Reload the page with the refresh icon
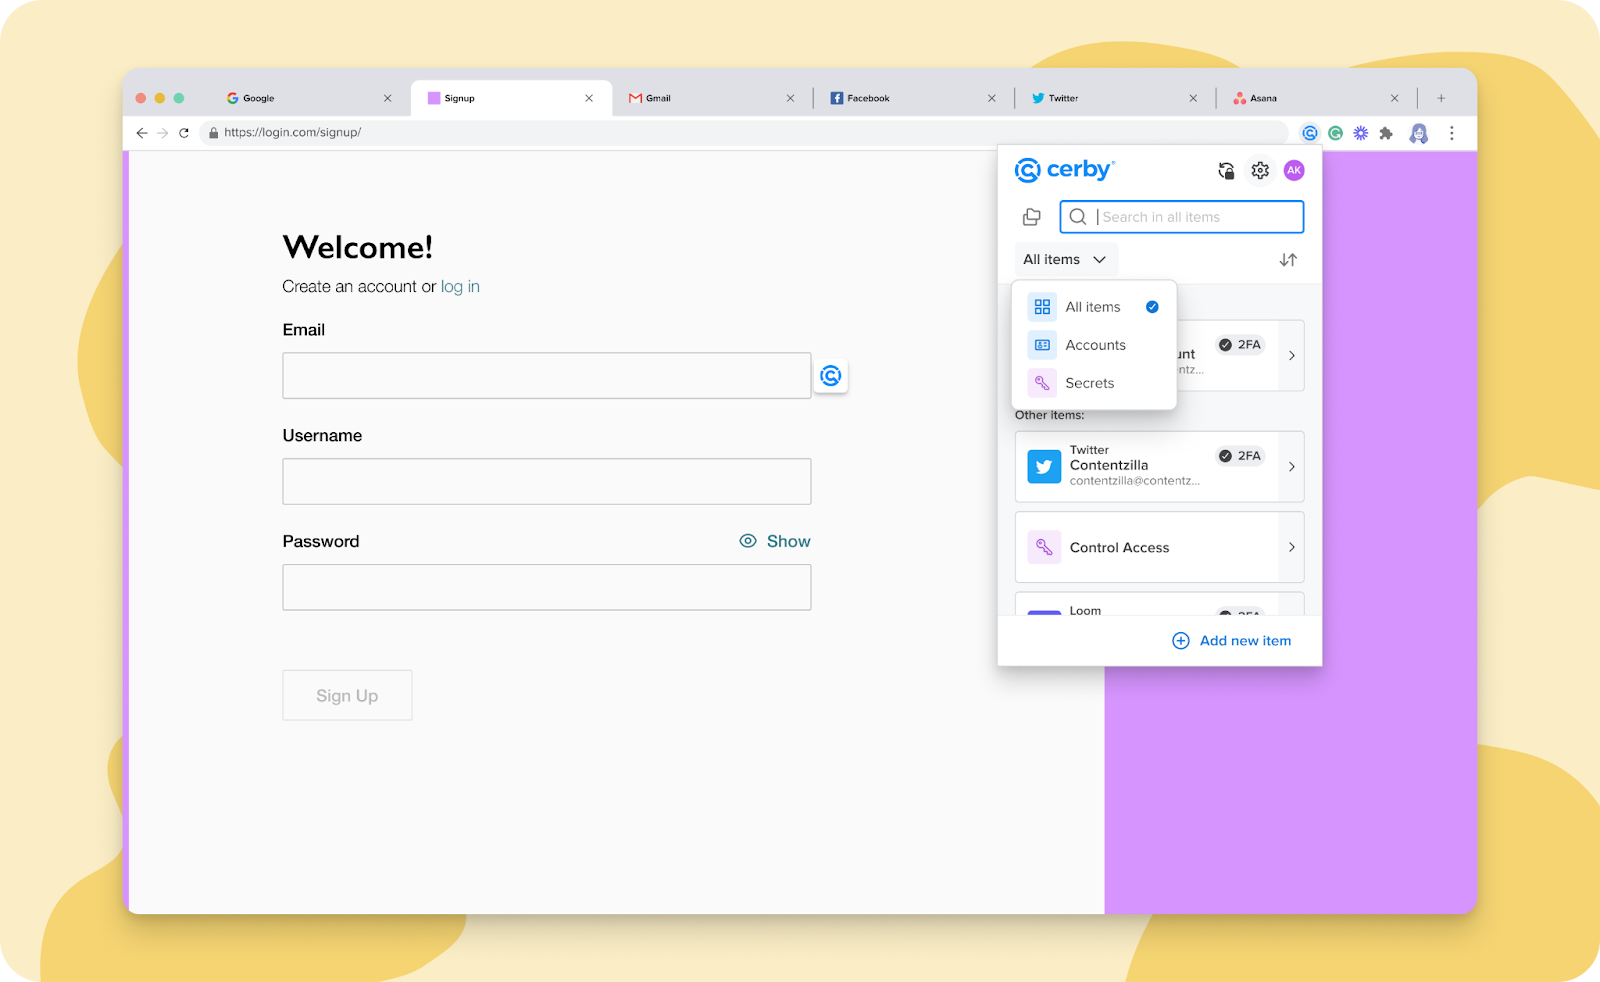This screenshot has height=982, width=1600. pyautogui.click(x=184, y=133)
